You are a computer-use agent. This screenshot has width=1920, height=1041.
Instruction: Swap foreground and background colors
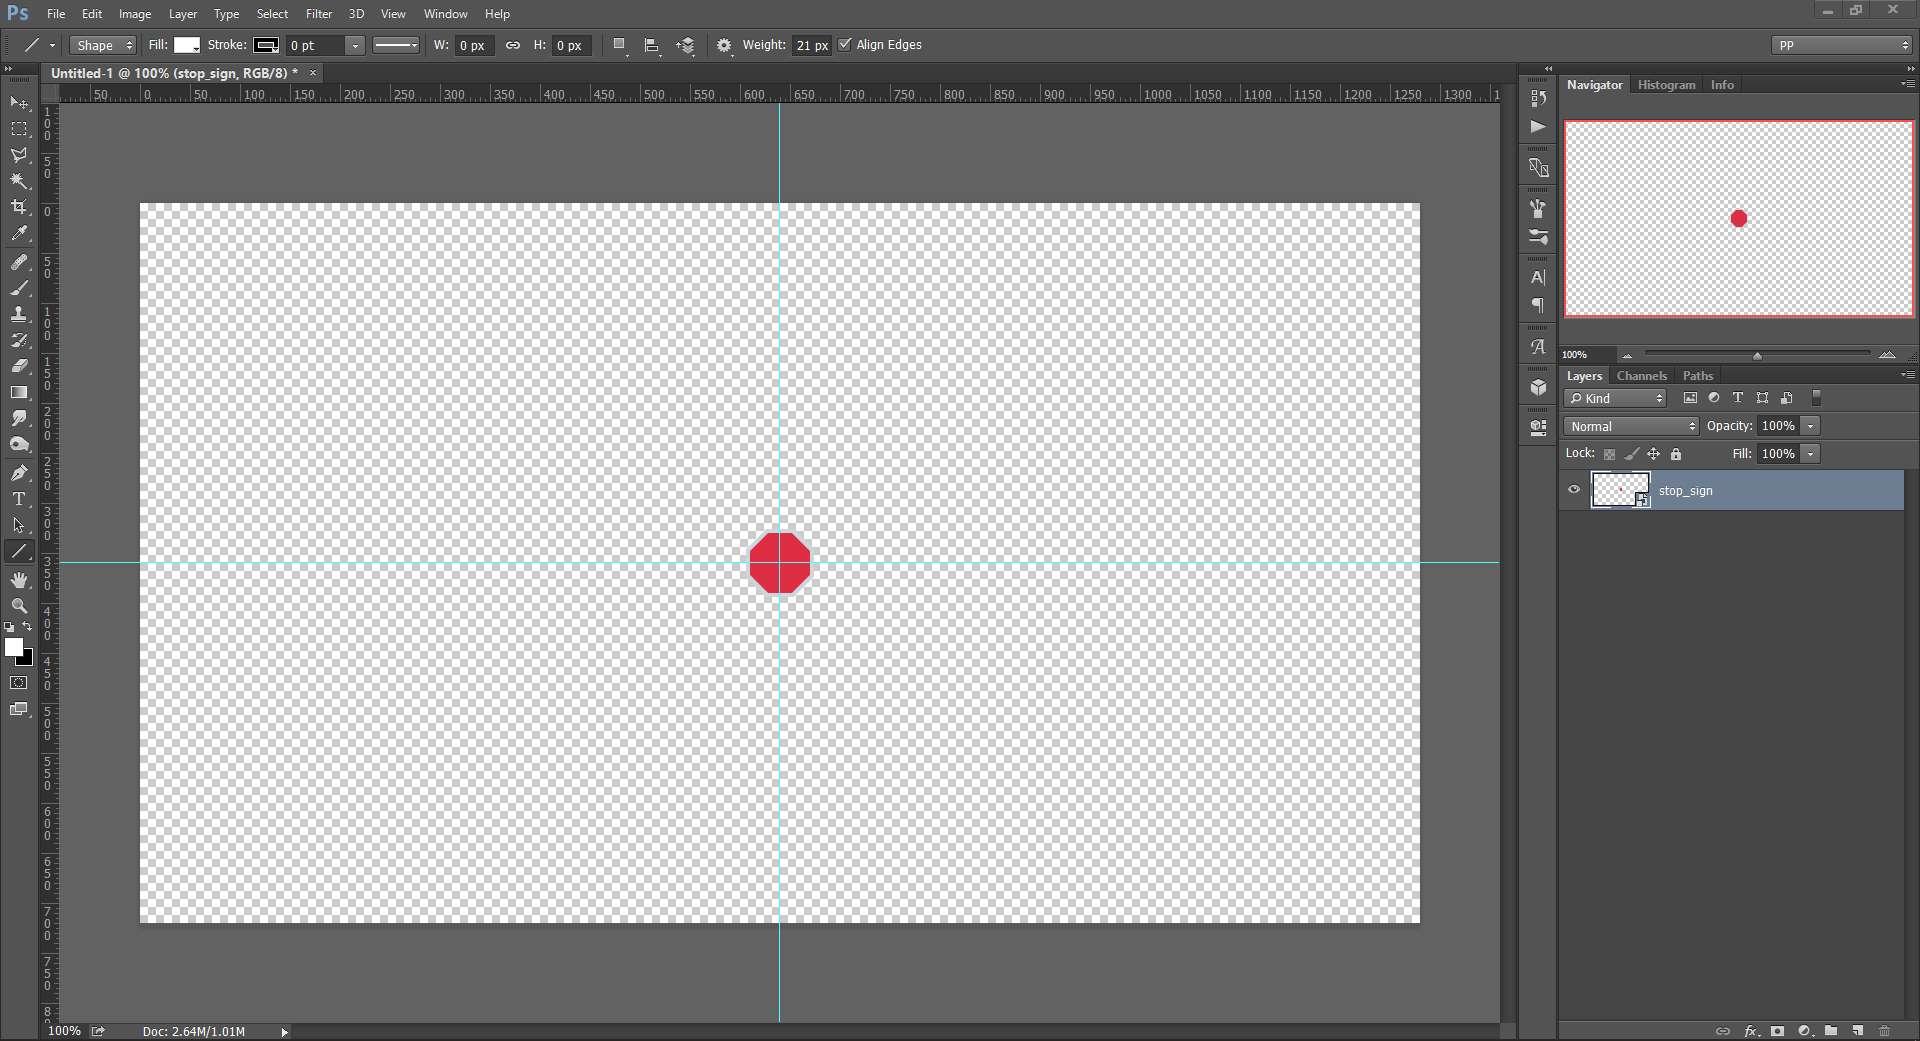[28, 627]
